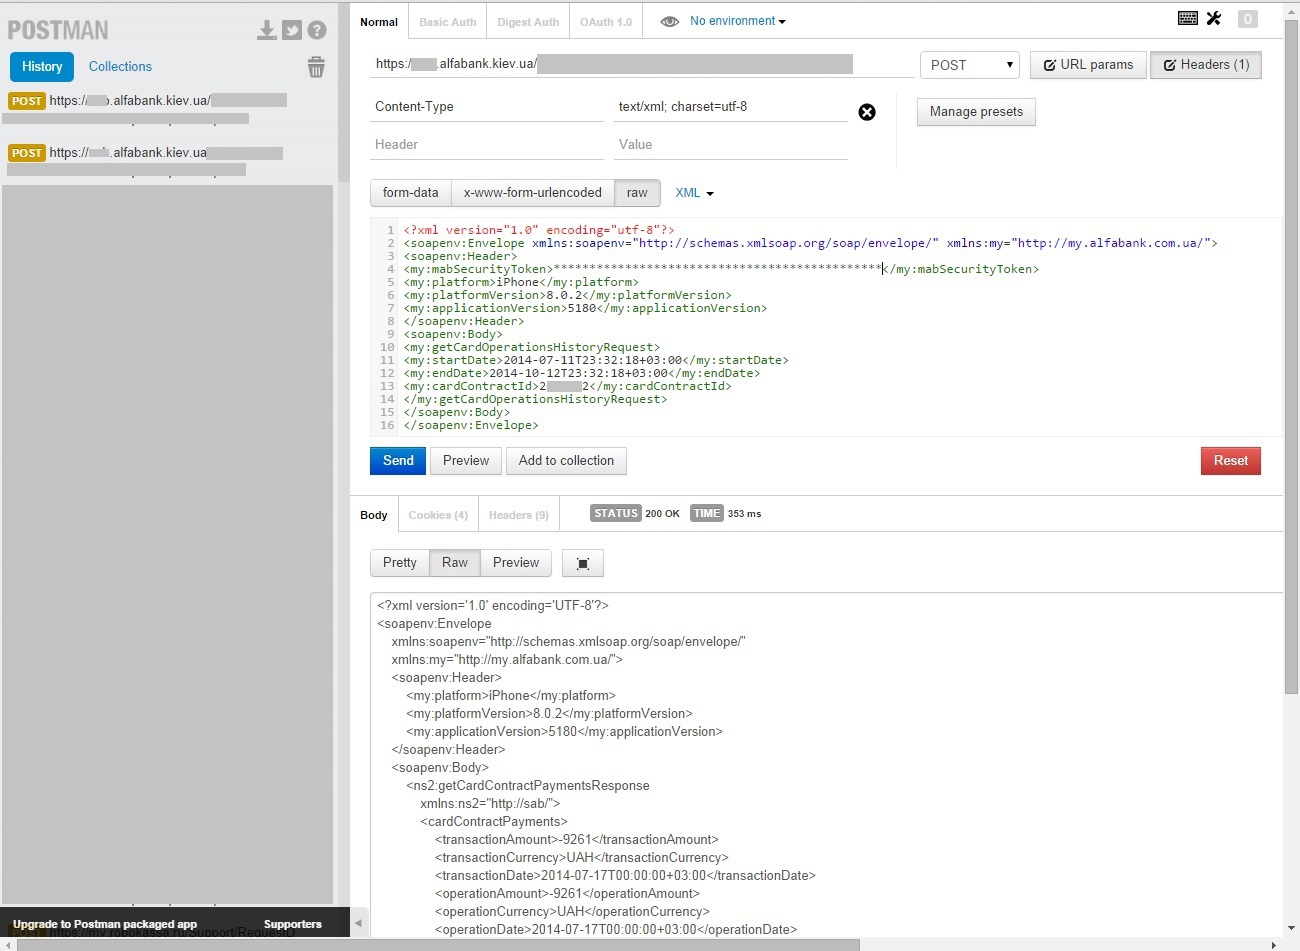Viewport: 1300px width, 951px height.
Task: Click Upgrade to Postman packaged app
Action: tap(105, 924)
